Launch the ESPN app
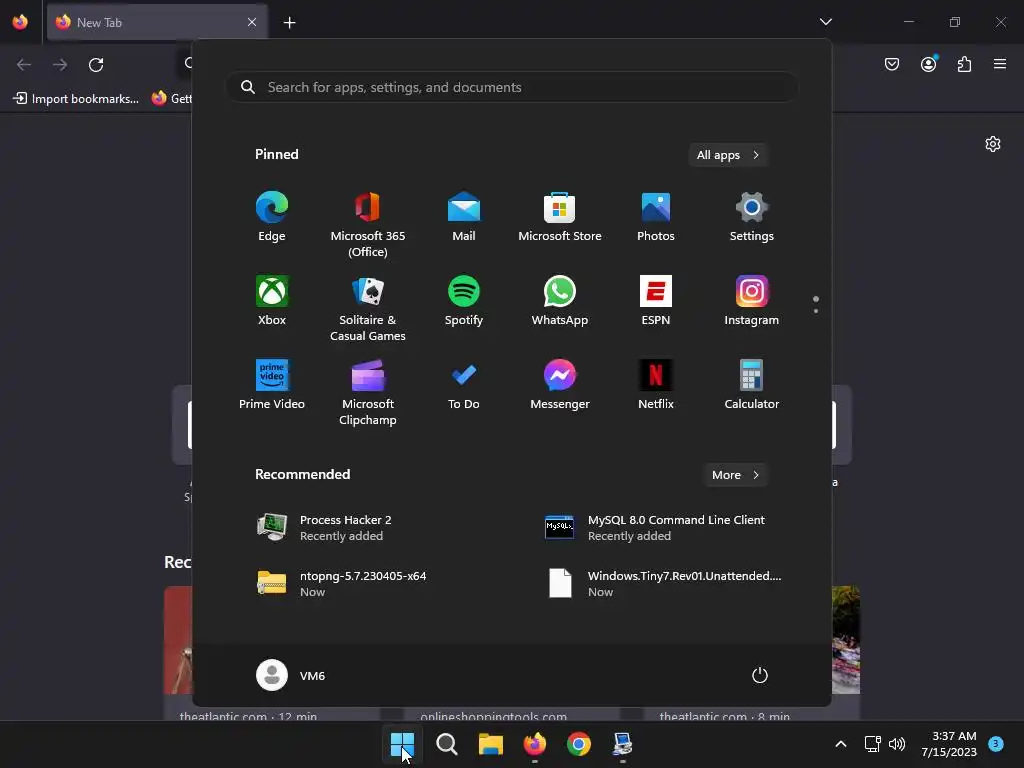Viewport: 1024px width, 768px height. (x=656, y=301)
